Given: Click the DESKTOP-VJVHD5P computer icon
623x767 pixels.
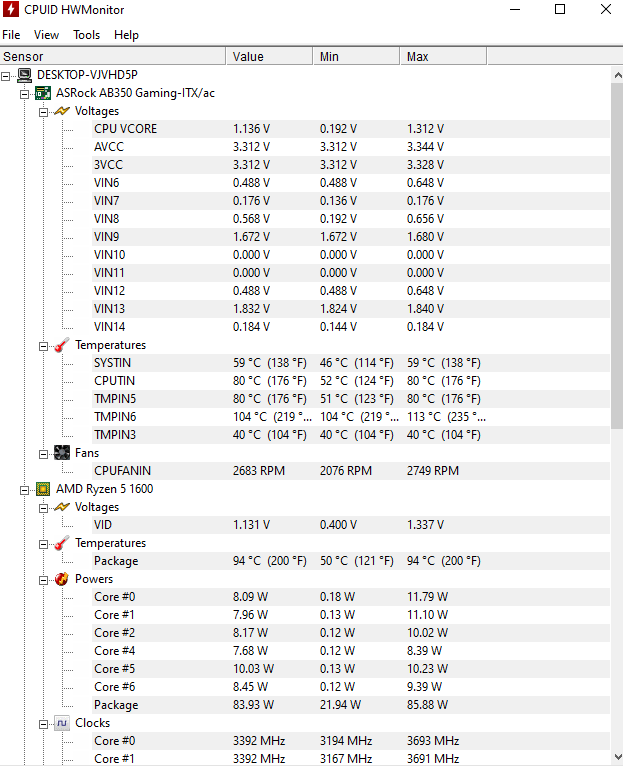Looking at the screenshot, I should 24,75.
